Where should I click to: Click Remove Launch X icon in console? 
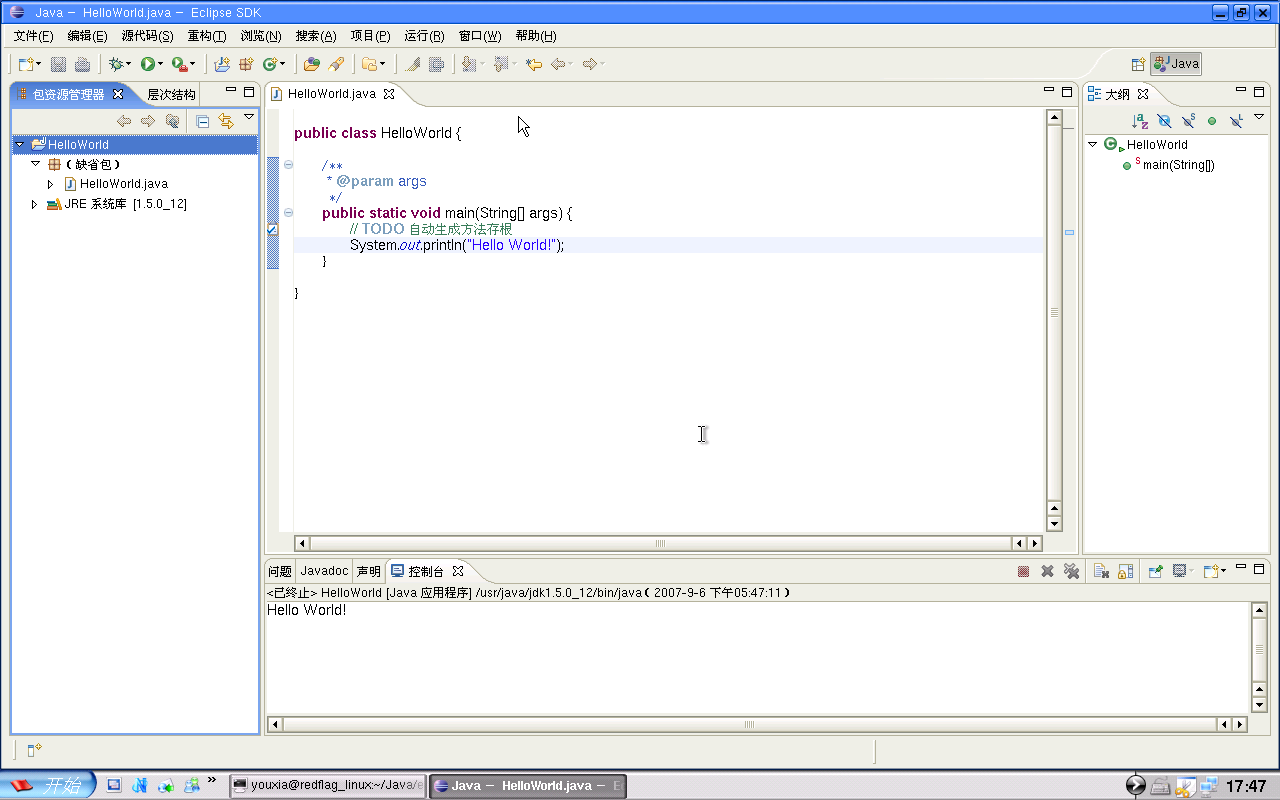(1047, 571)
